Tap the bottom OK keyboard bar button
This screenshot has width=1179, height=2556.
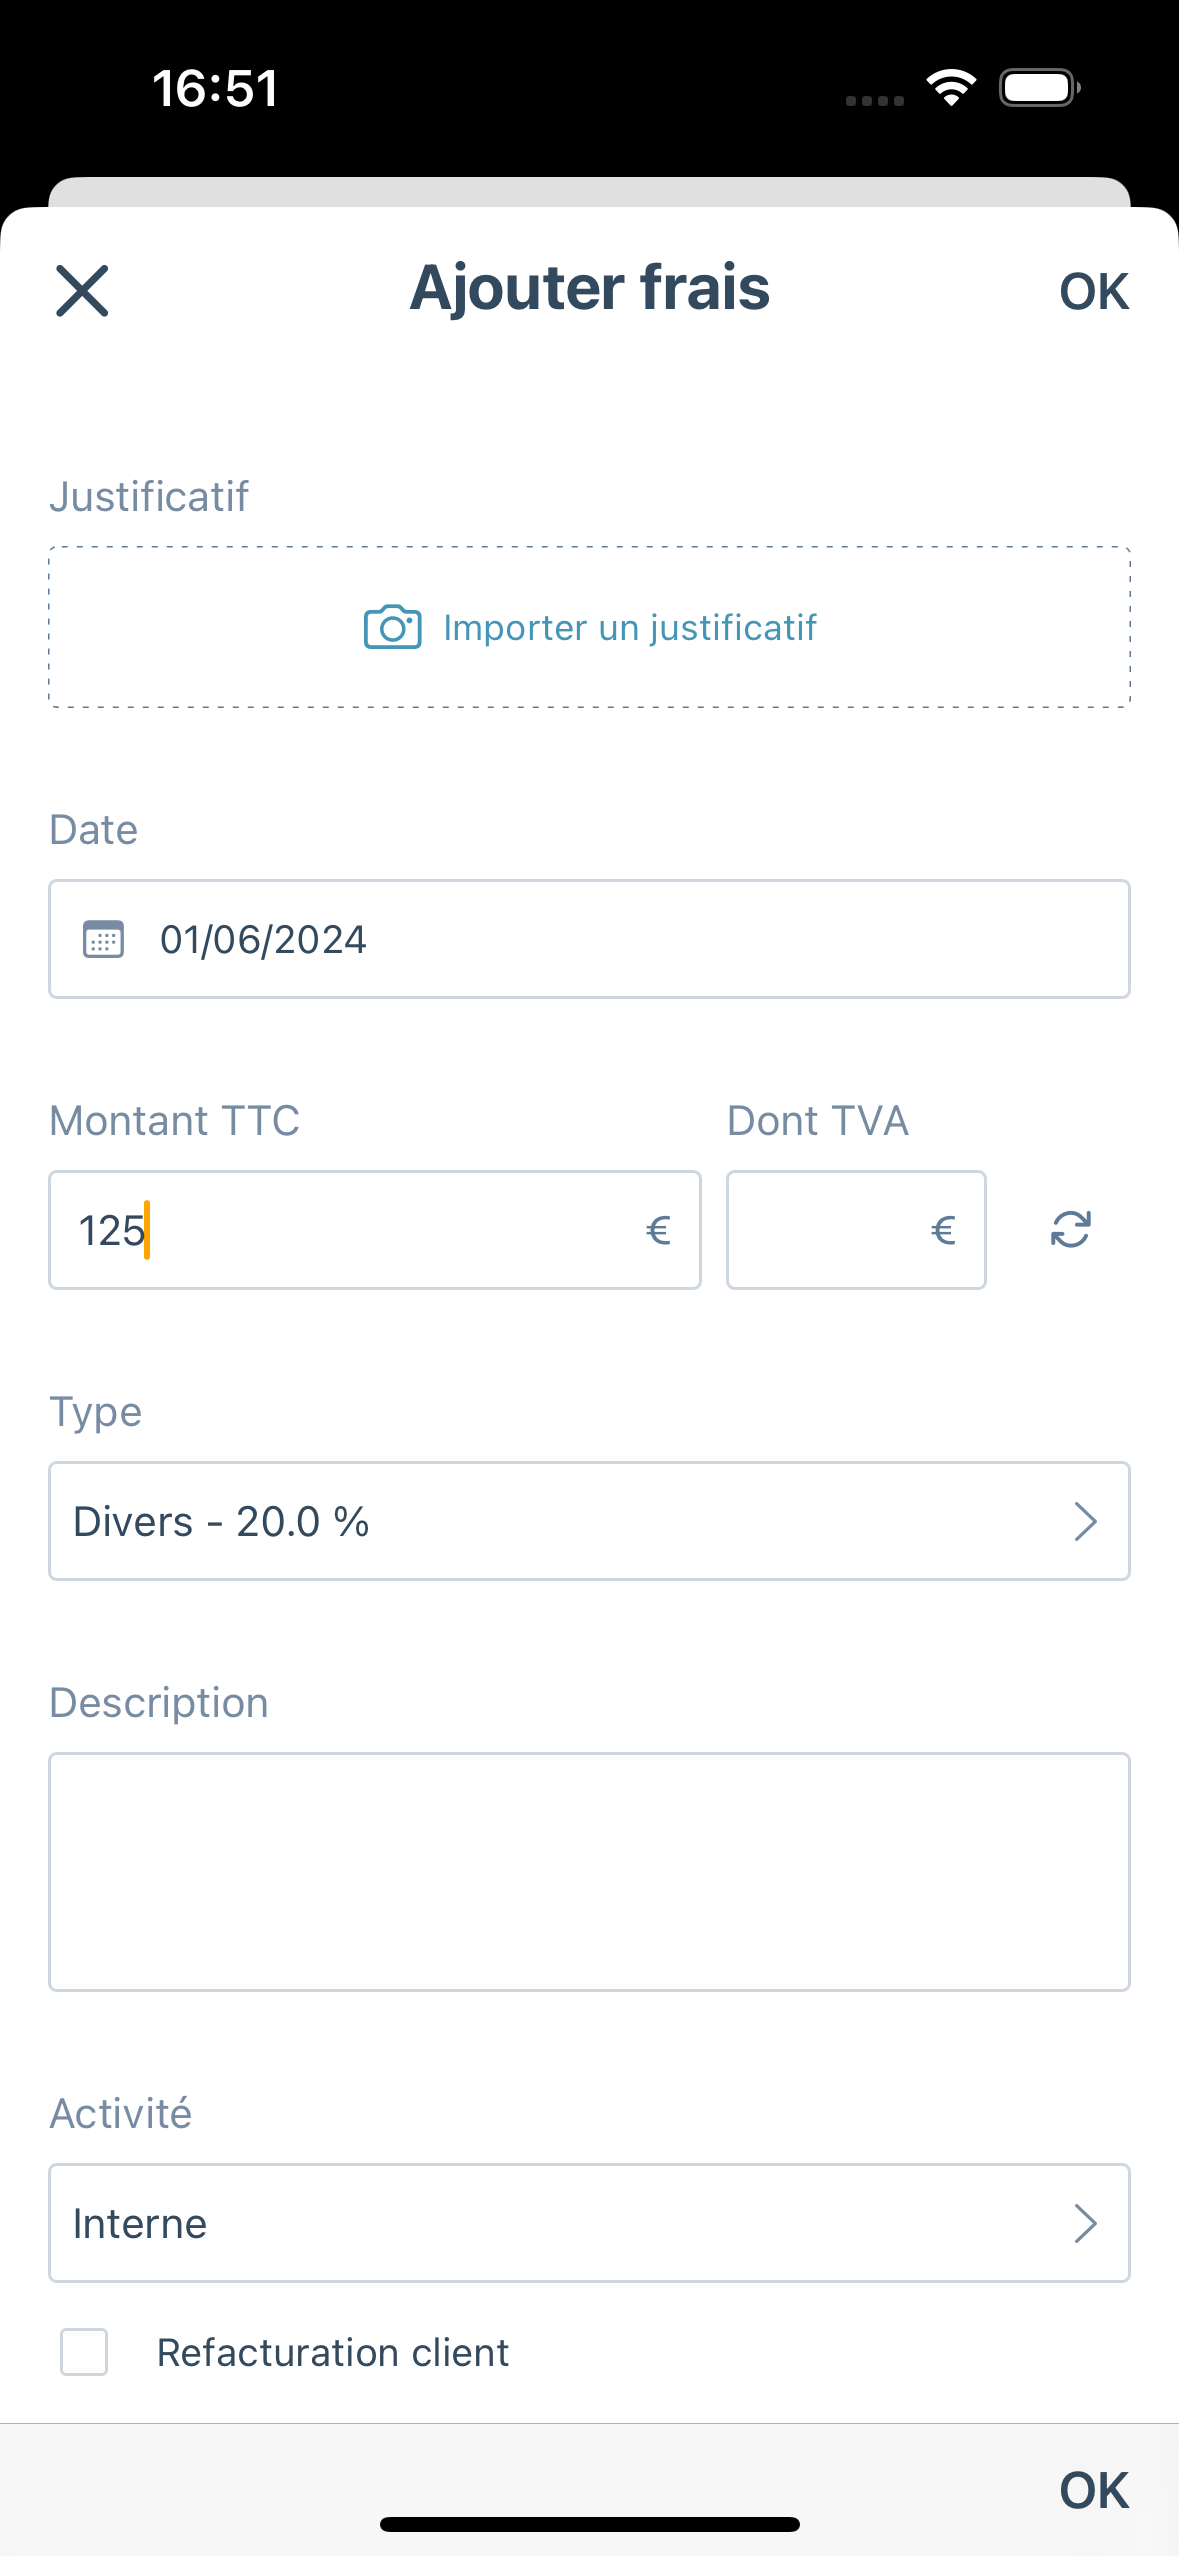(x=1094, y=2490)
